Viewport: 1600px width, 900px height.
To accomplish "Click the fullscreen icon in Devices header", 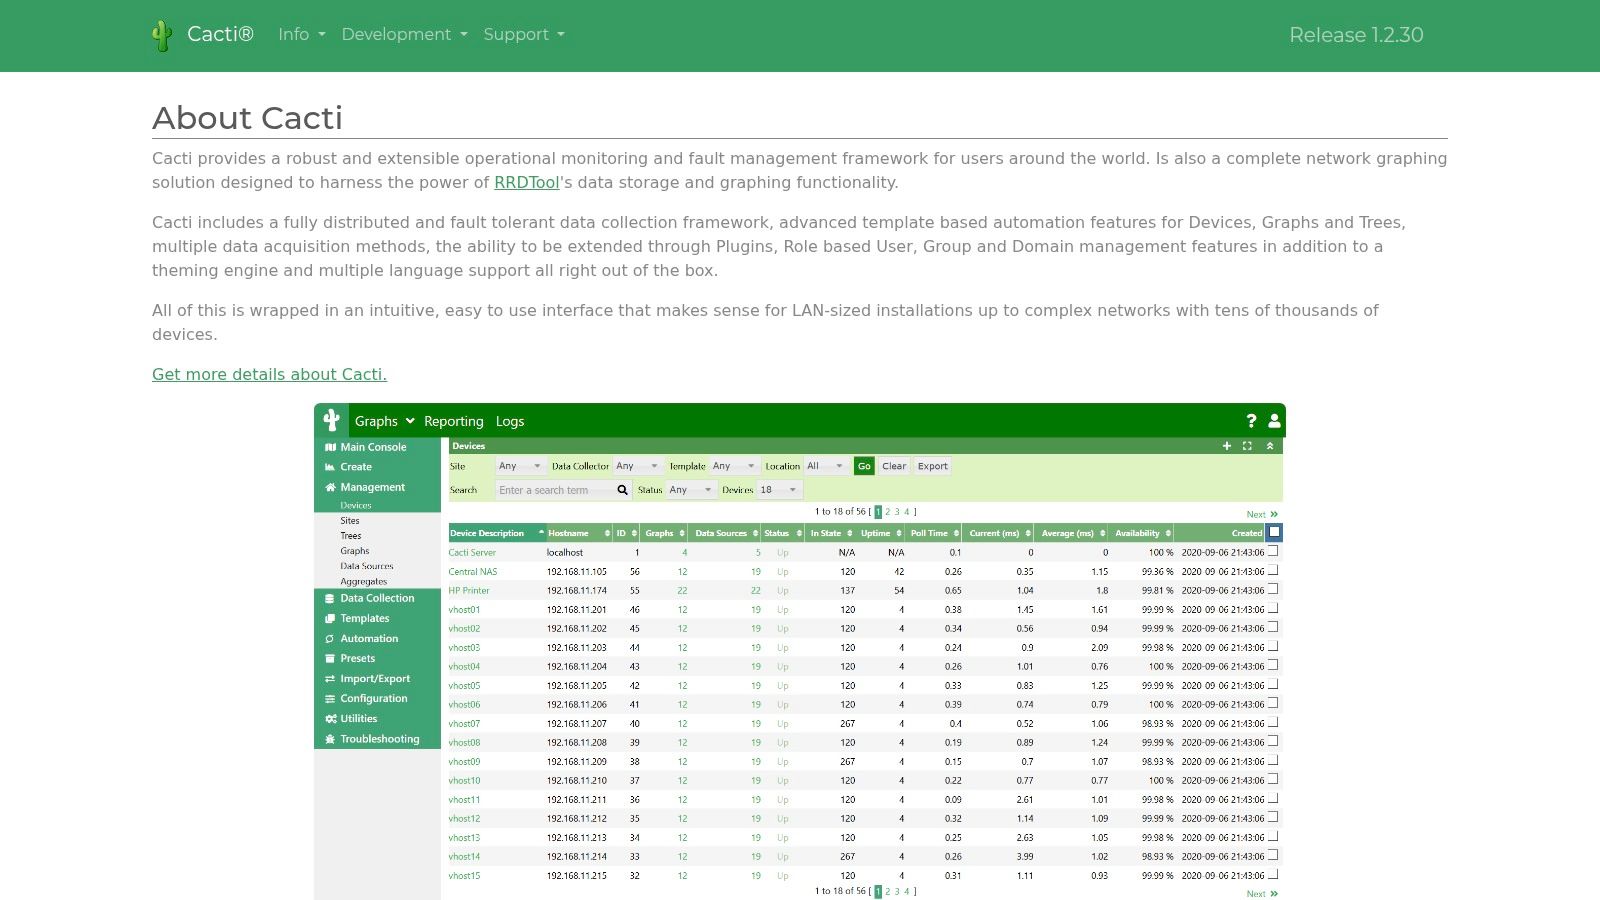I will 1247,446.
